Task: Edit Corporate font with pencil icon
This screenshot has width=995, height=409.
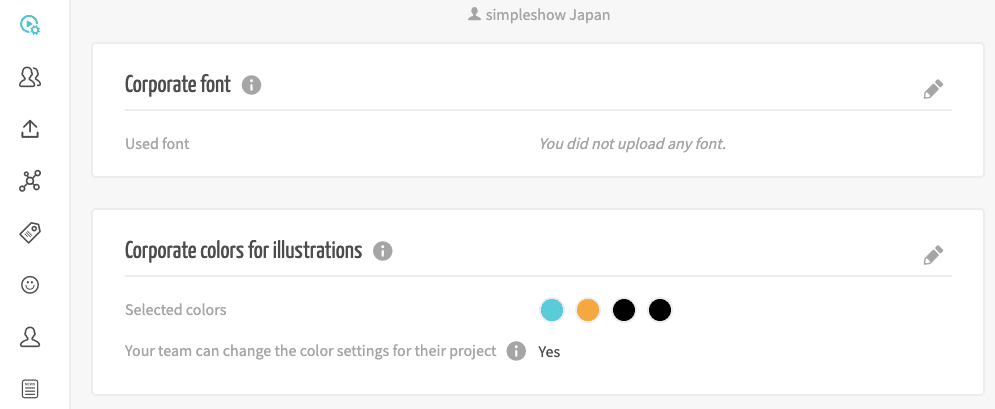Action: tap(933, 89)
